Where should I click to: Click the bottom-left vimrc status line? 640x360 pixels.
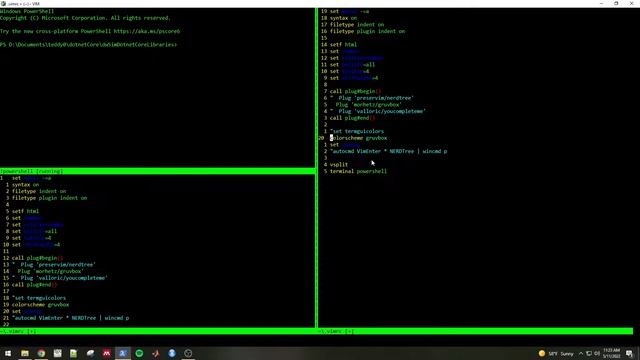point(157,331)
